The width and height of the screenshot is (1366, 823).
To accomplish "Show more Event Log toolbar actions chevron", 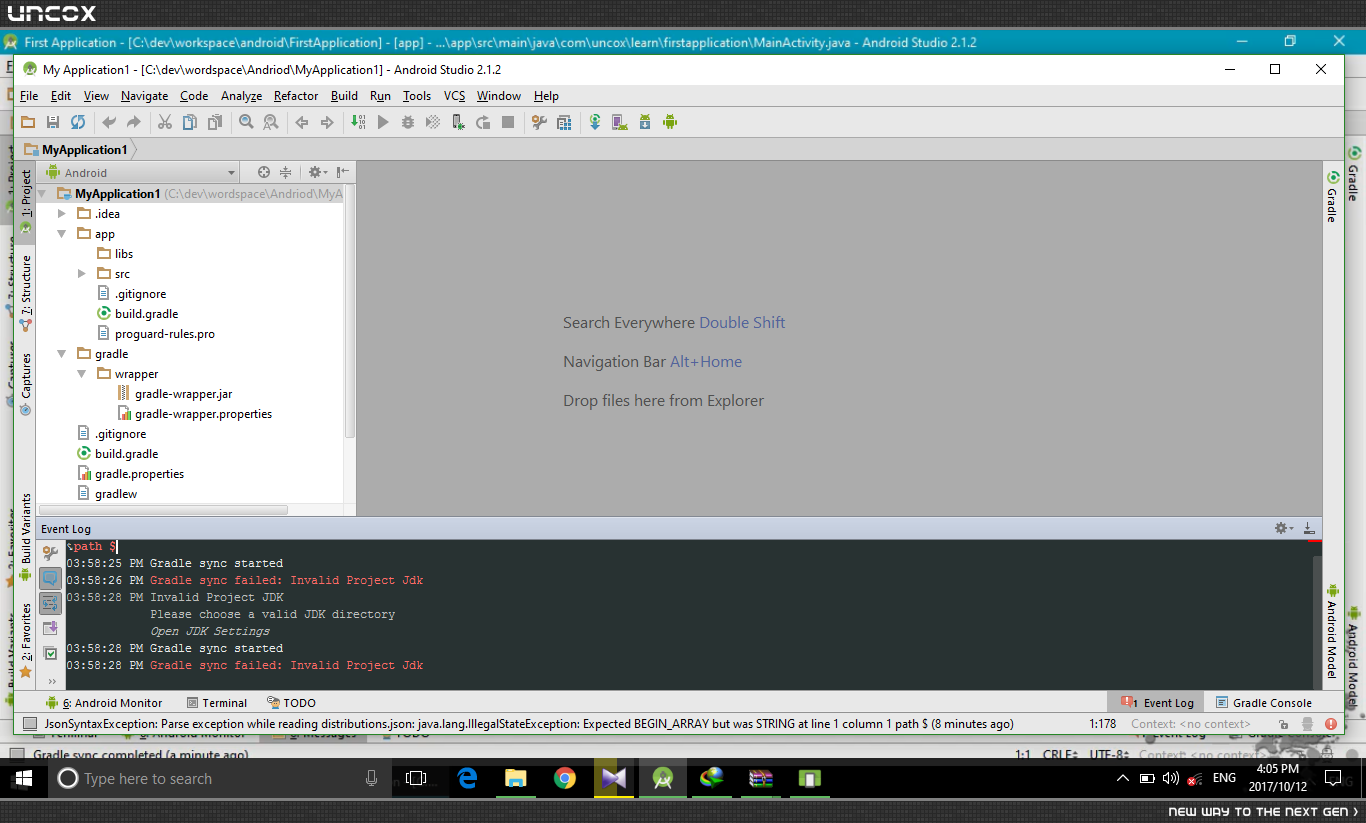I will [x=52, y=681].
